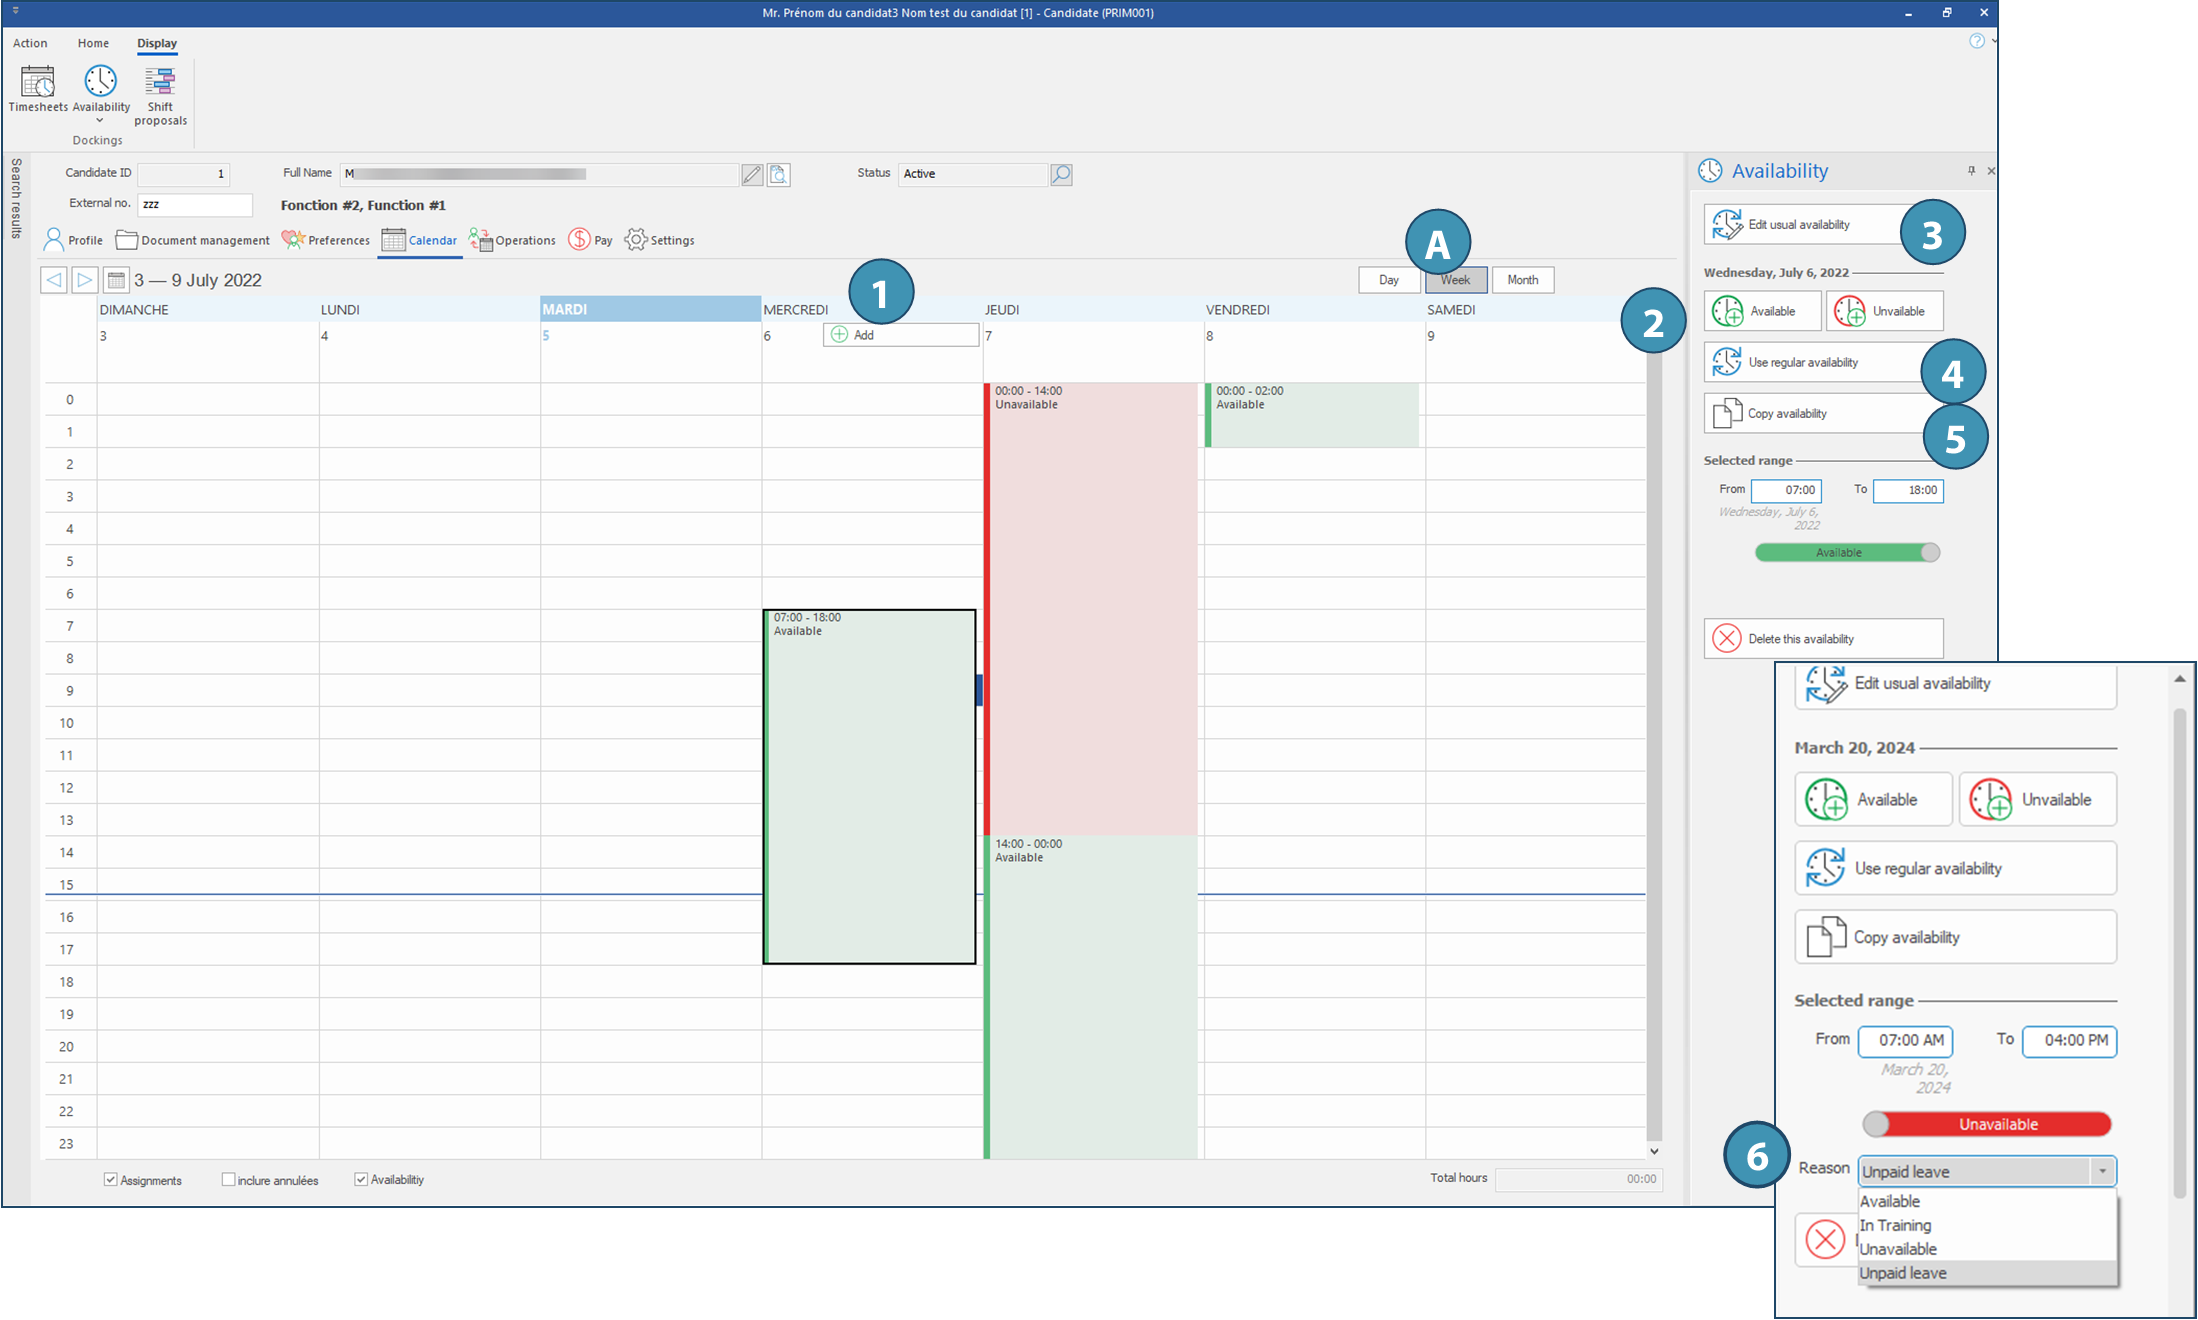Click the To field showing 04:00 PM
The height and width of the screenshot is (1320, 2198).
point(2069,1041)
